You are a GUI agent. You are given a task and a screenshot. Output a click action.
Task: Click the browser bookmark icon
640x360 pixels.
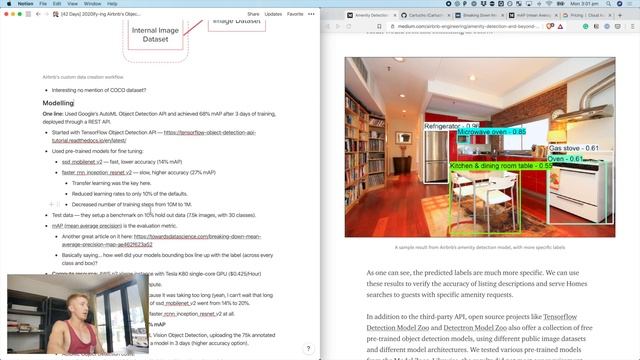tap(379, 27)
